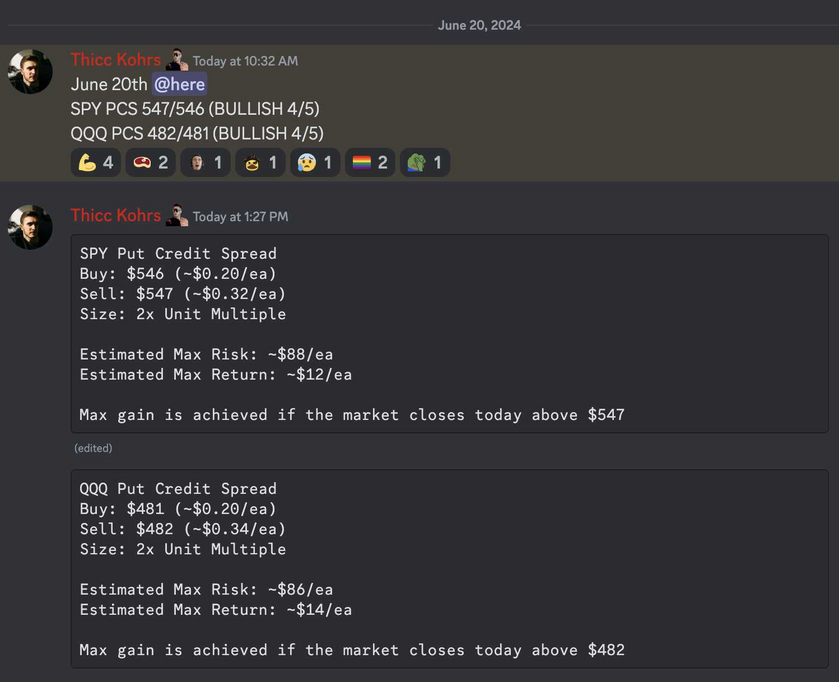Click the steak reaction with count 2
Viewport: 839px width, 682px height.
(150, 162)
